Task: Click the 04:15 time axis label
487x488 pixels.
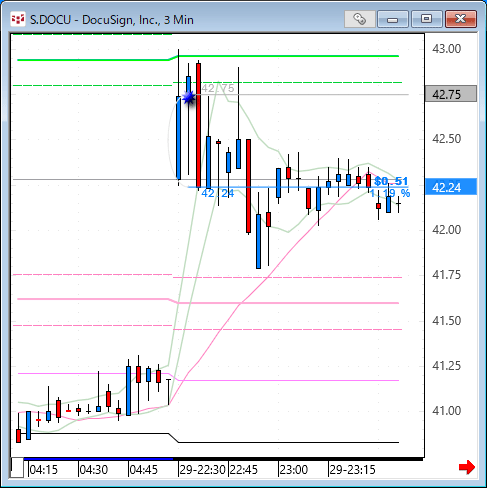Action: [44, 470]
